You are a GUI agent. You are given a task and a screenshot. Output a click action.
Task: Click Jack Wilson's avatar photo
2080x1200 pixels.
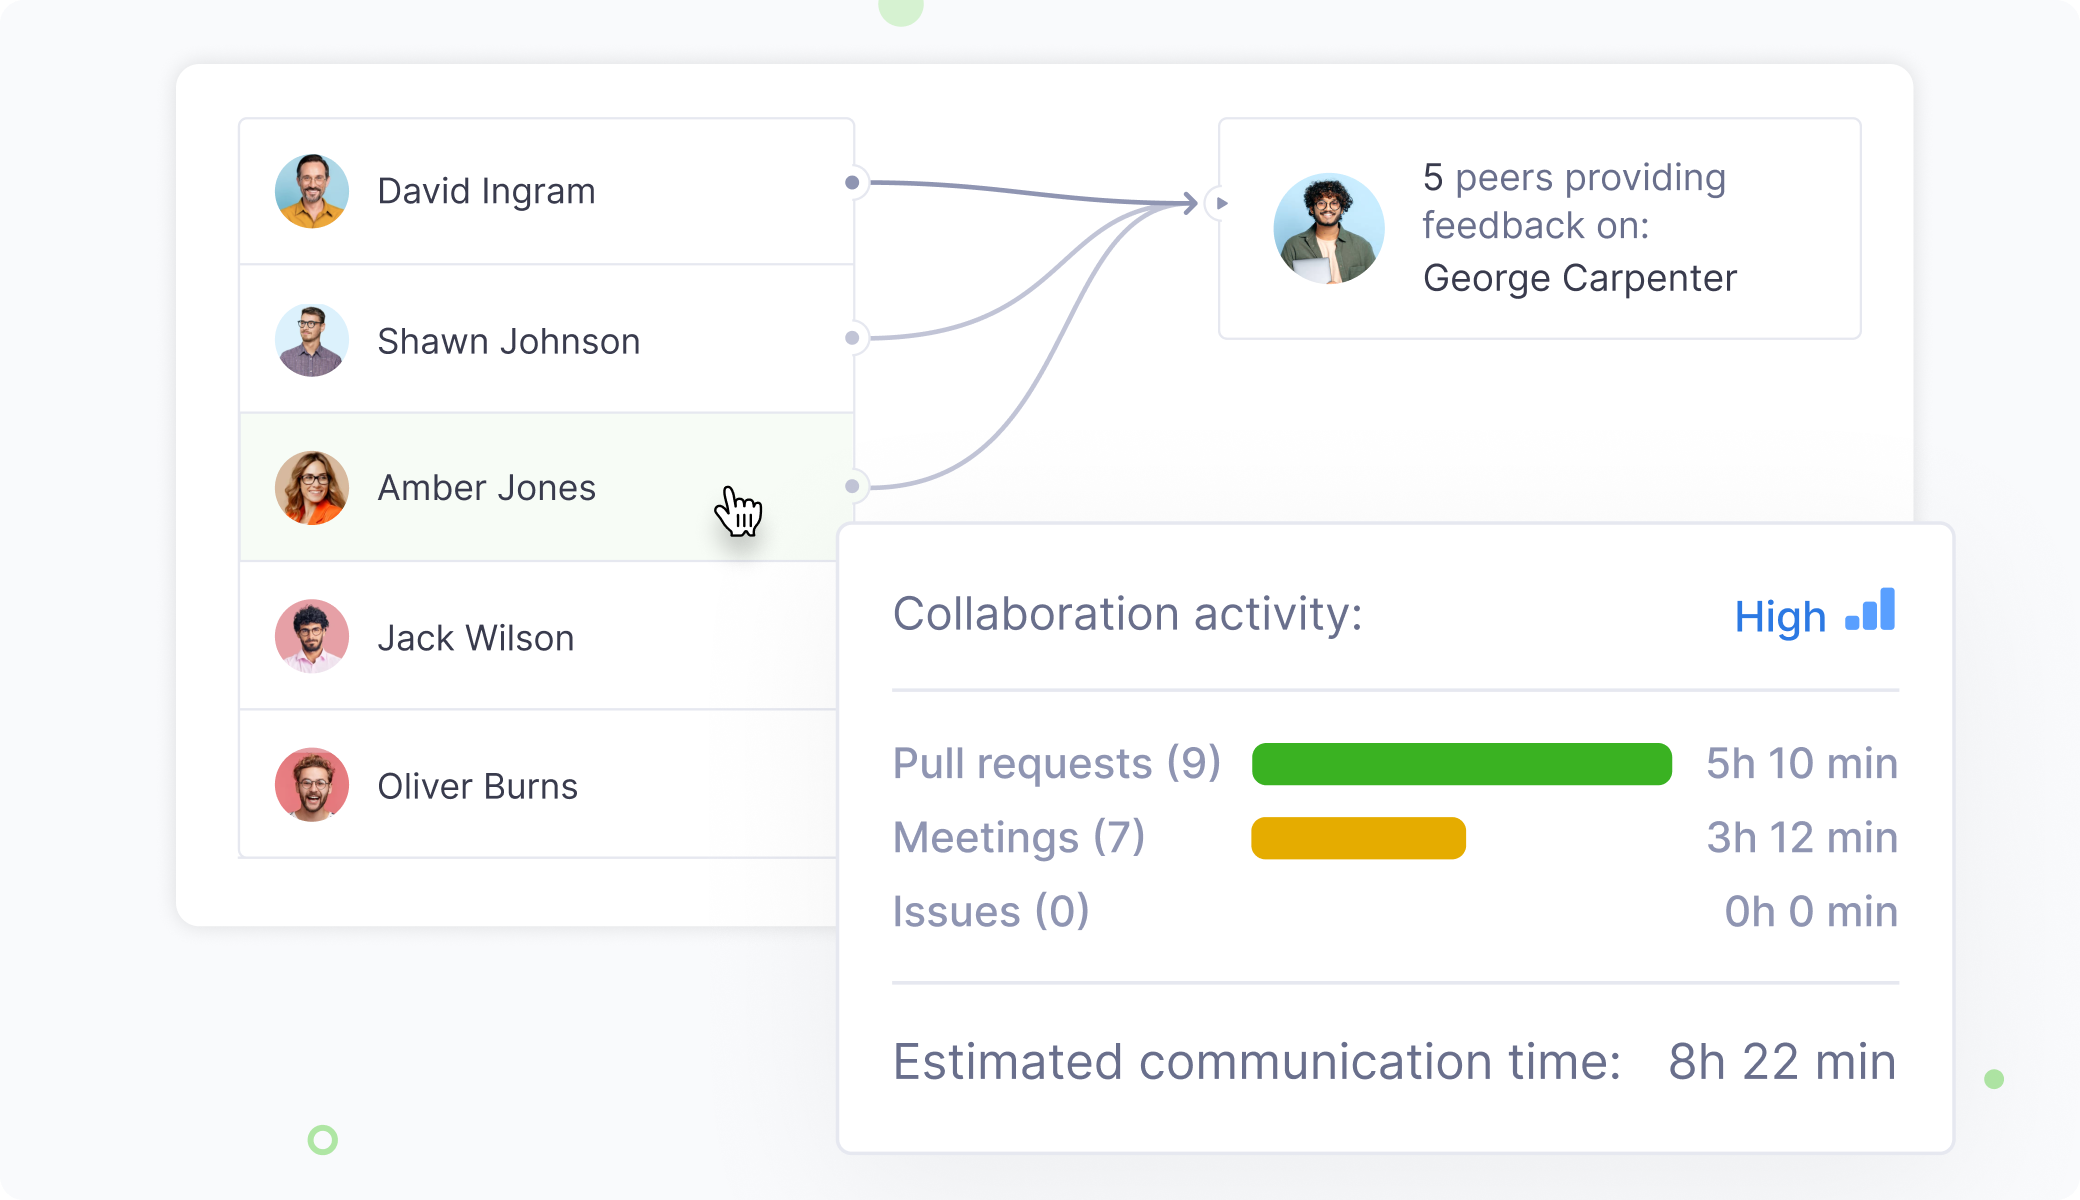312,637
